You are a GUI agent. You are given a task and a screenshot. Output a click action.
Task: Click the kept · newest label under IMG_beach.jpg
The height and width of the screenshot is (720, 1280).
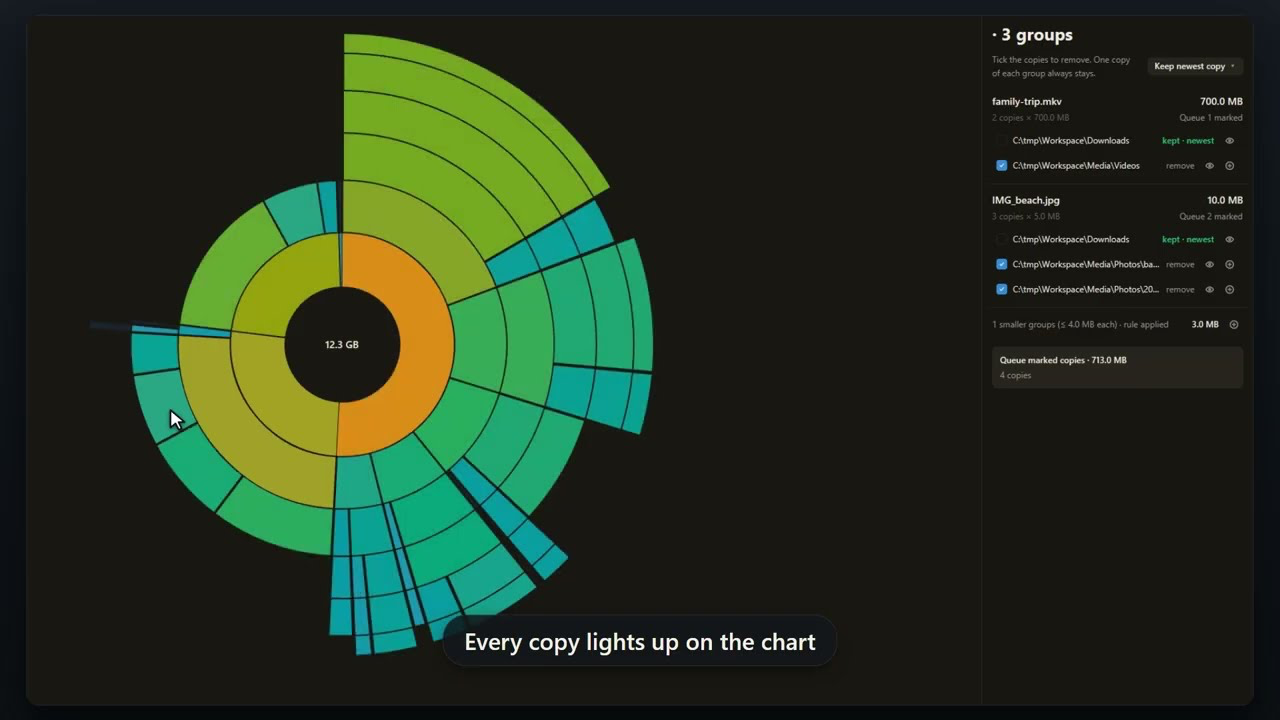point(1188,240)
